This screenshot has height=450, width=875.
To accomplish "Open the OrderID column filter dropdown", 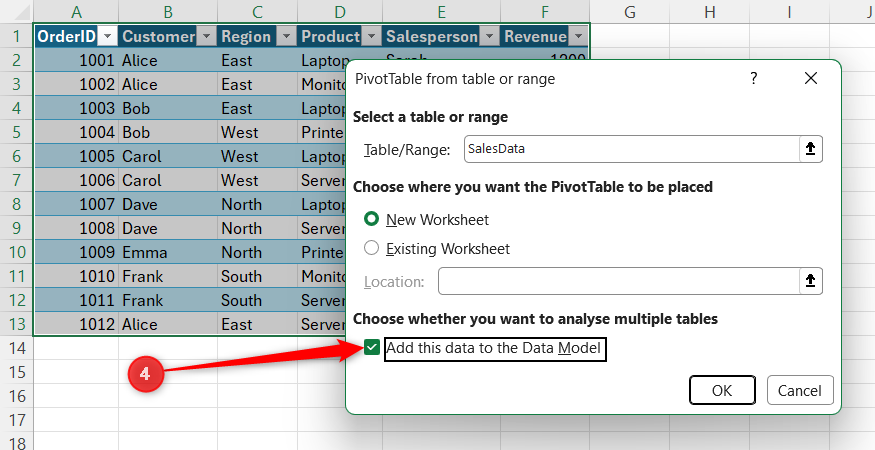I will pos(107,37).
